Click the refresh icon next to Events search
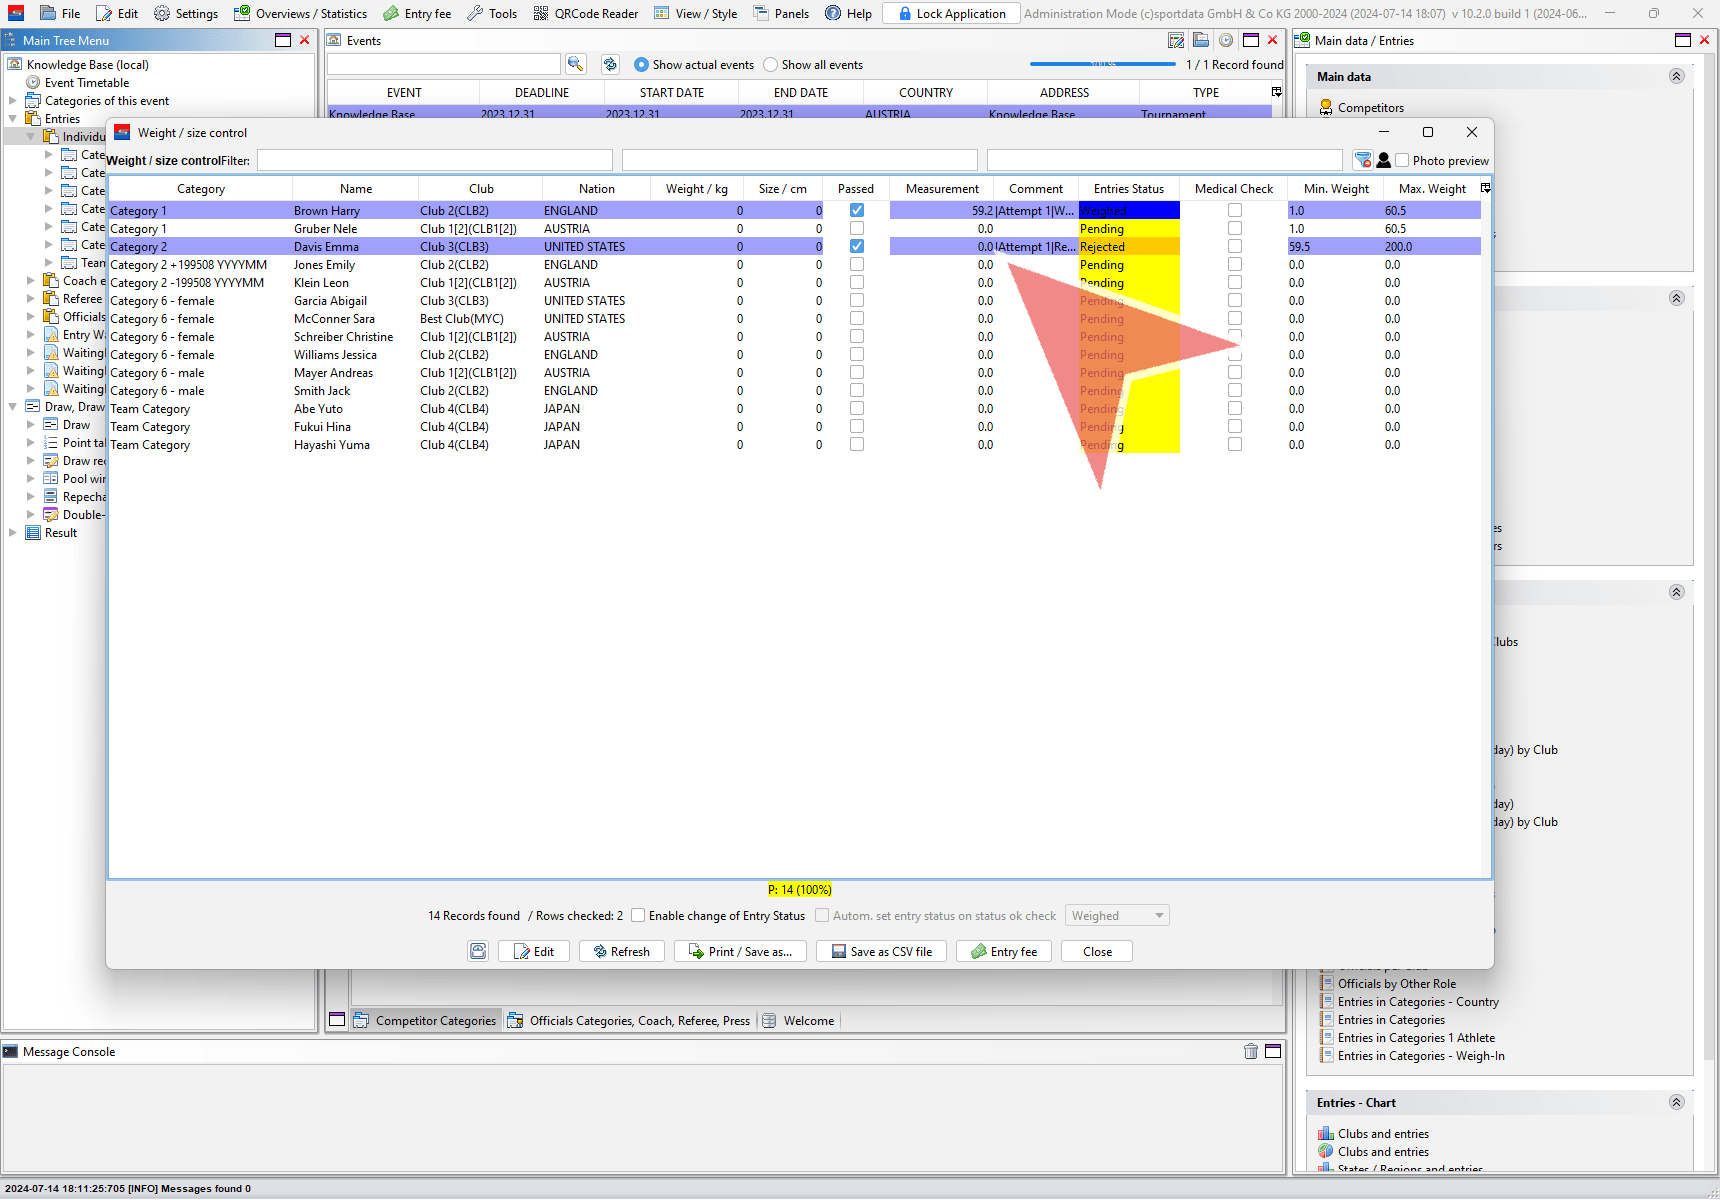 click(x=610, y=64)
